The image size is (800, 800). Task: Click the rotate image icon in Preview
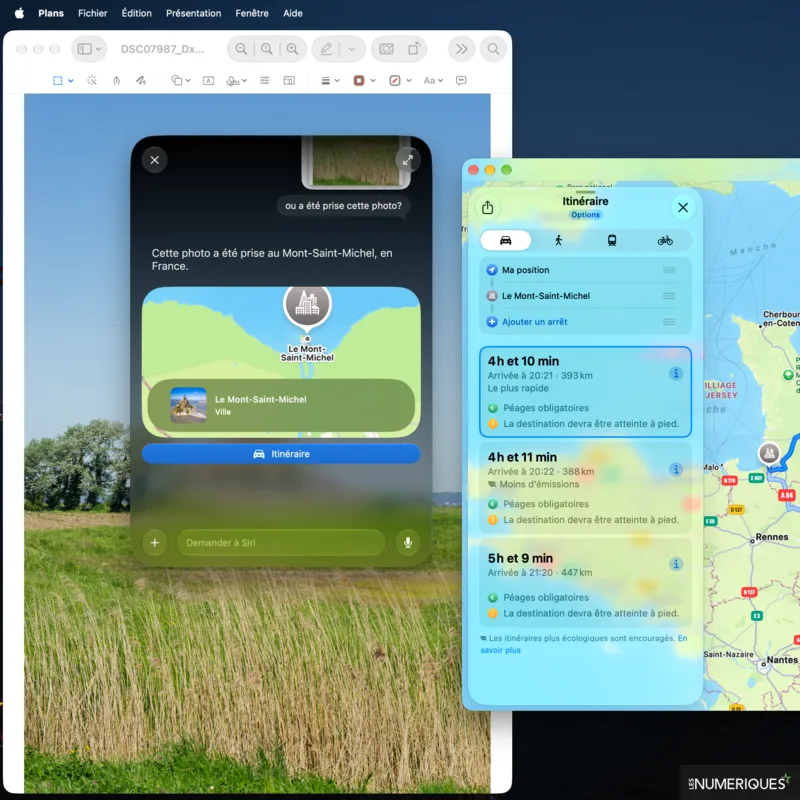coord(414,49)
